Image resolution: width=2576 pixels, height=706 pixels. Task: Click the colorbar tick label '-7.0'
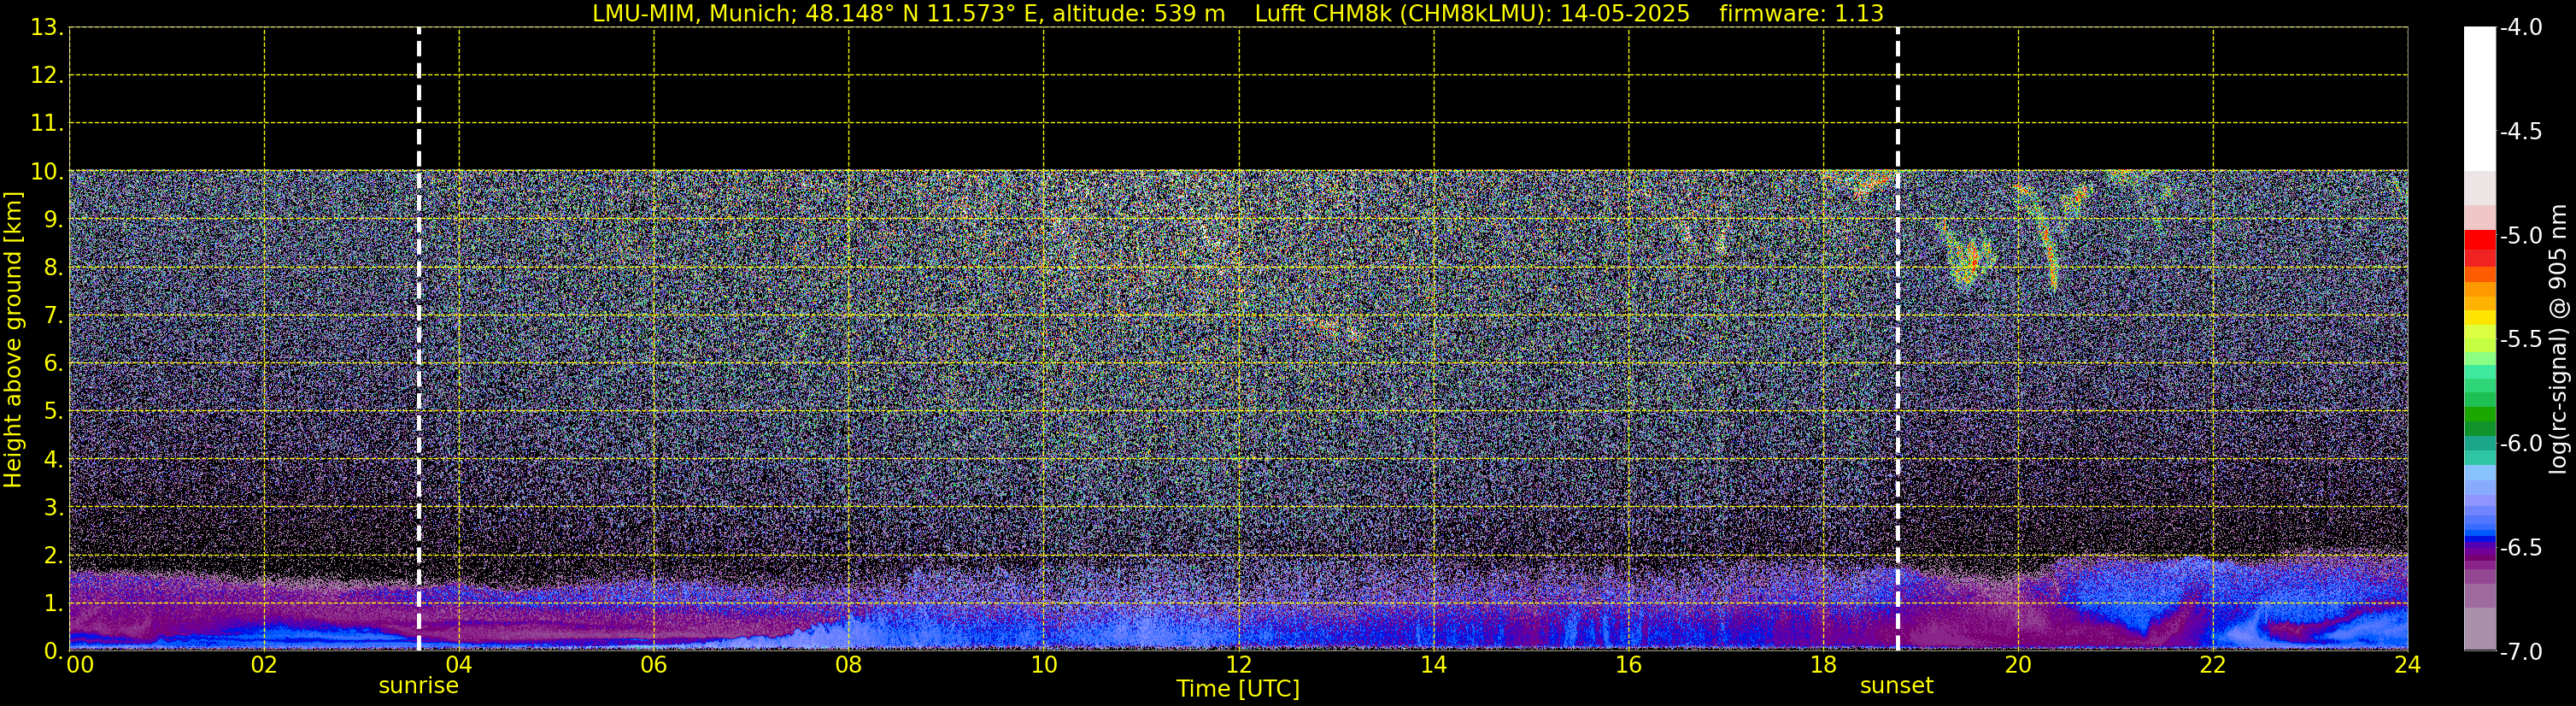point(2520,652)
